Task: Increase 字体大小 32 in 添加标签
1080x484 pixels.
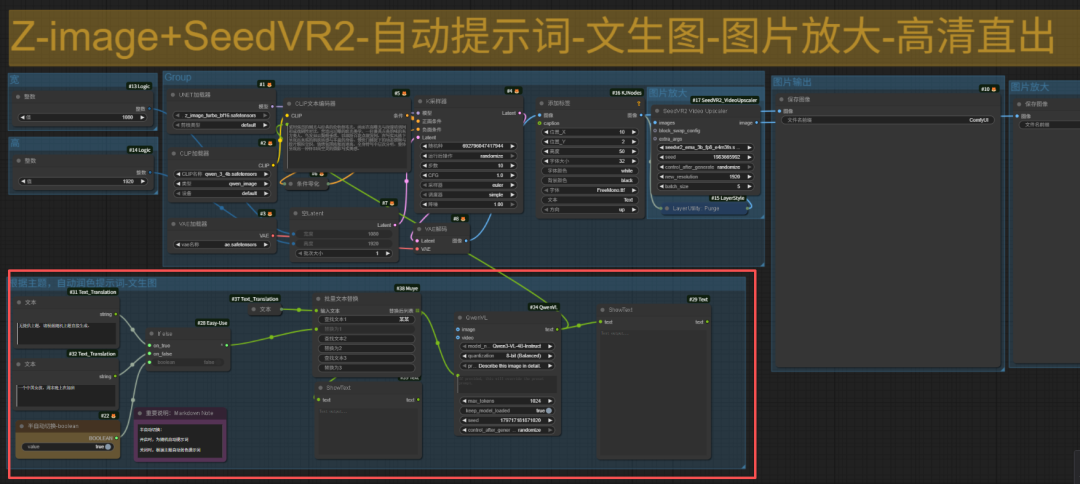Action: tap(633, 160)
